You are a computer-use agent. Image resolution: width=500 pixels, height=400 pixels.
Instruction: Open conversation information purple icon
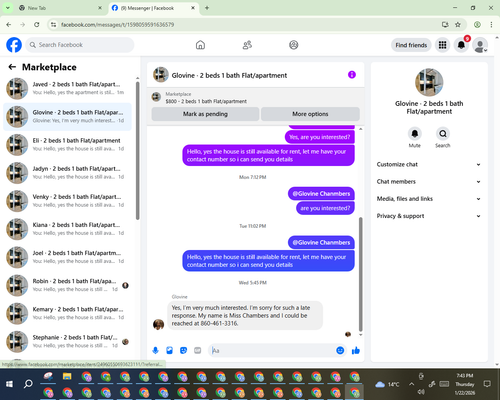[352, 75]
